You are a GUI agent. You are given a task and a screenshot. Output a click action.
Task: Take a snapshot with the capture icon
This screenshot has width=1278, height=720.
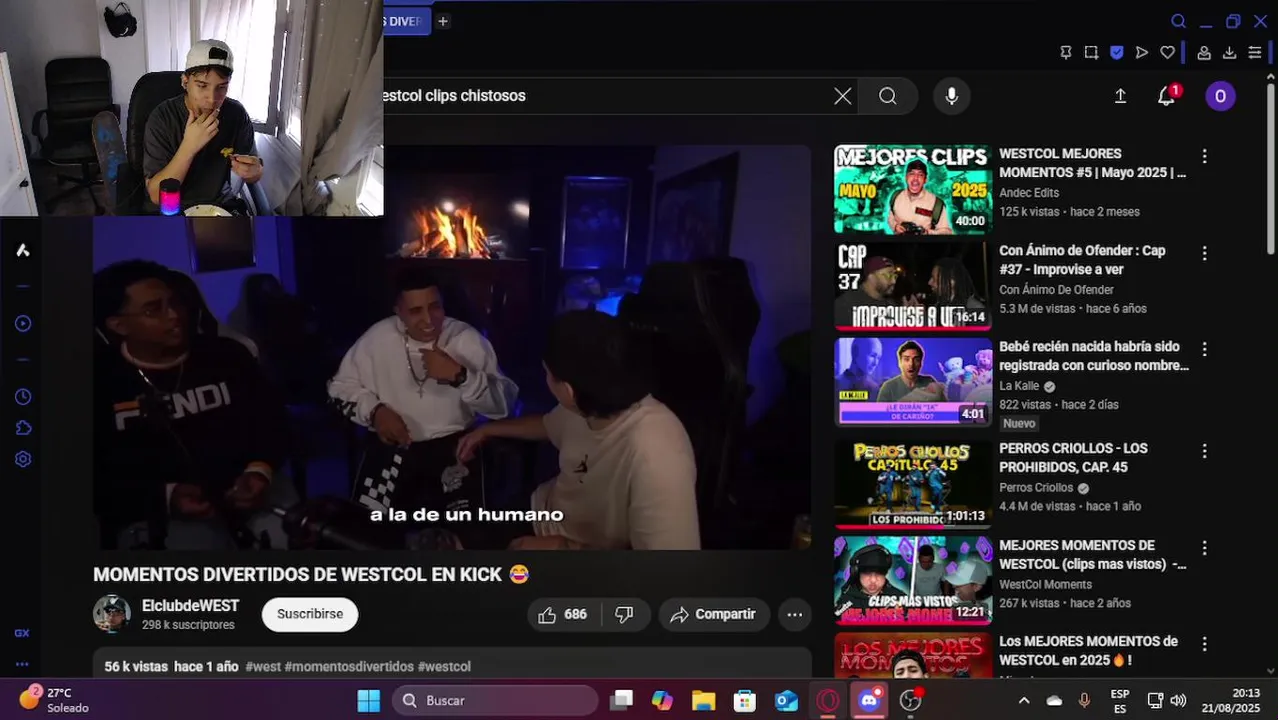pyautogui.click(x=1091, y=53)
